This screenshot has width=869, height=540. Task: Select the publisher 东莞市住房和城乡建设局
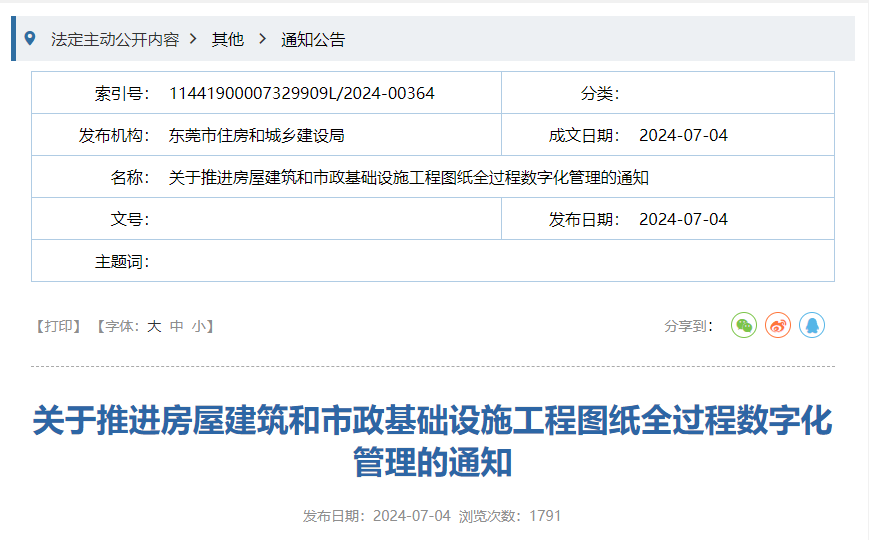[x=256, y=135]
